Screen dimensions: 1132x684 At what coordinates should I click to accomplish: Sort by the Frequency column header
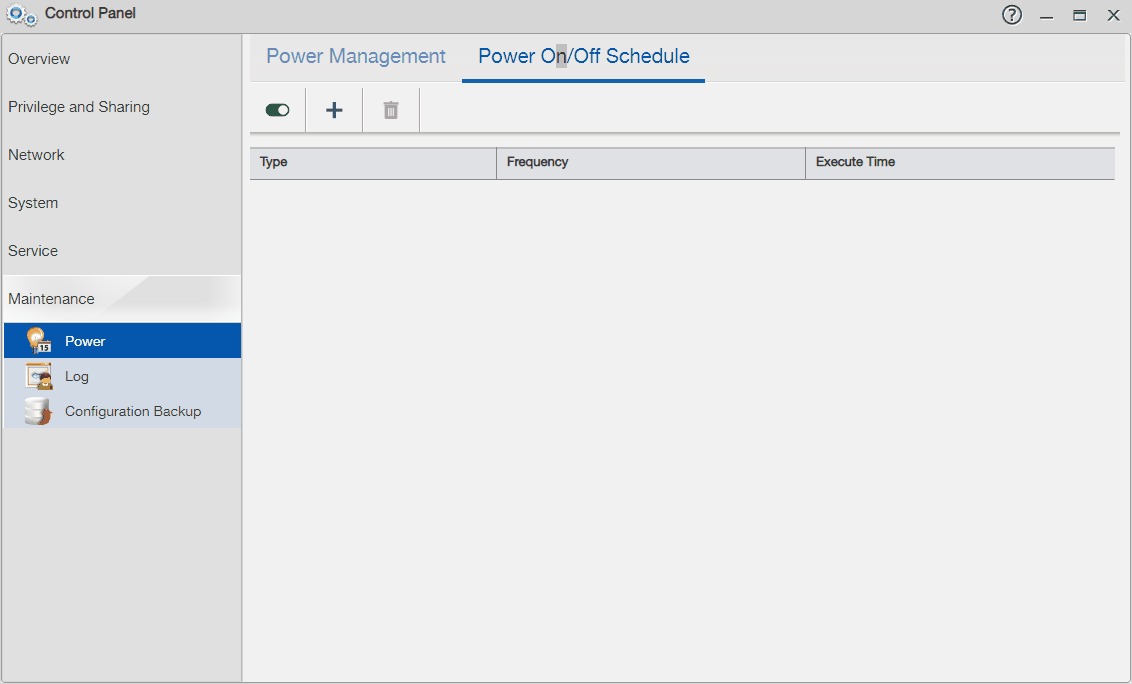[651, 163]
